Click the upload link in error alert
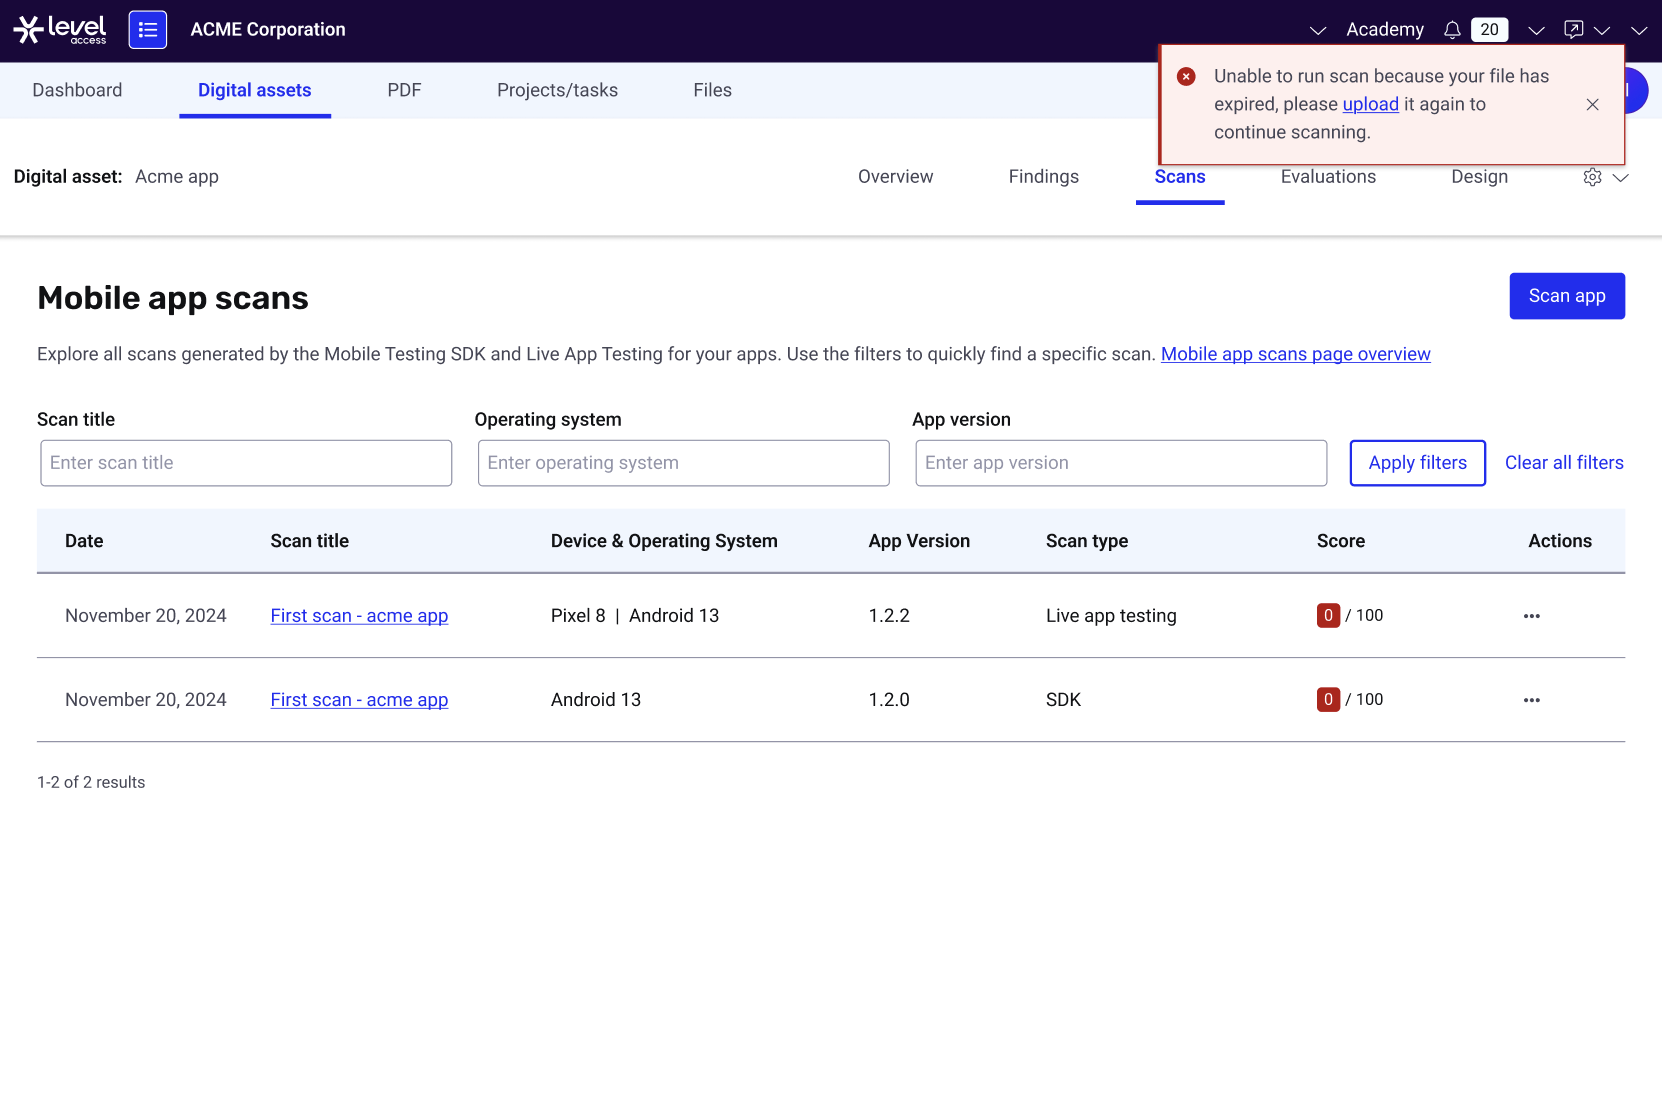1662x1116 pixels. (x=1370, y=104)
